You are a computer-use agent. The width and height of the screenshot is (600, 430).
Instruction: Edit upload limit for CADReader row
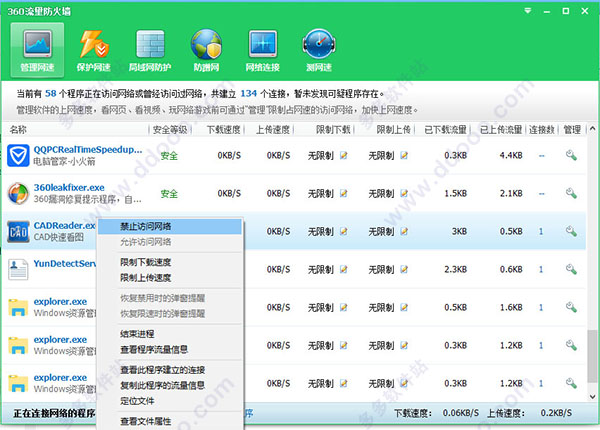pyautogui.click(x=404, y=231)
